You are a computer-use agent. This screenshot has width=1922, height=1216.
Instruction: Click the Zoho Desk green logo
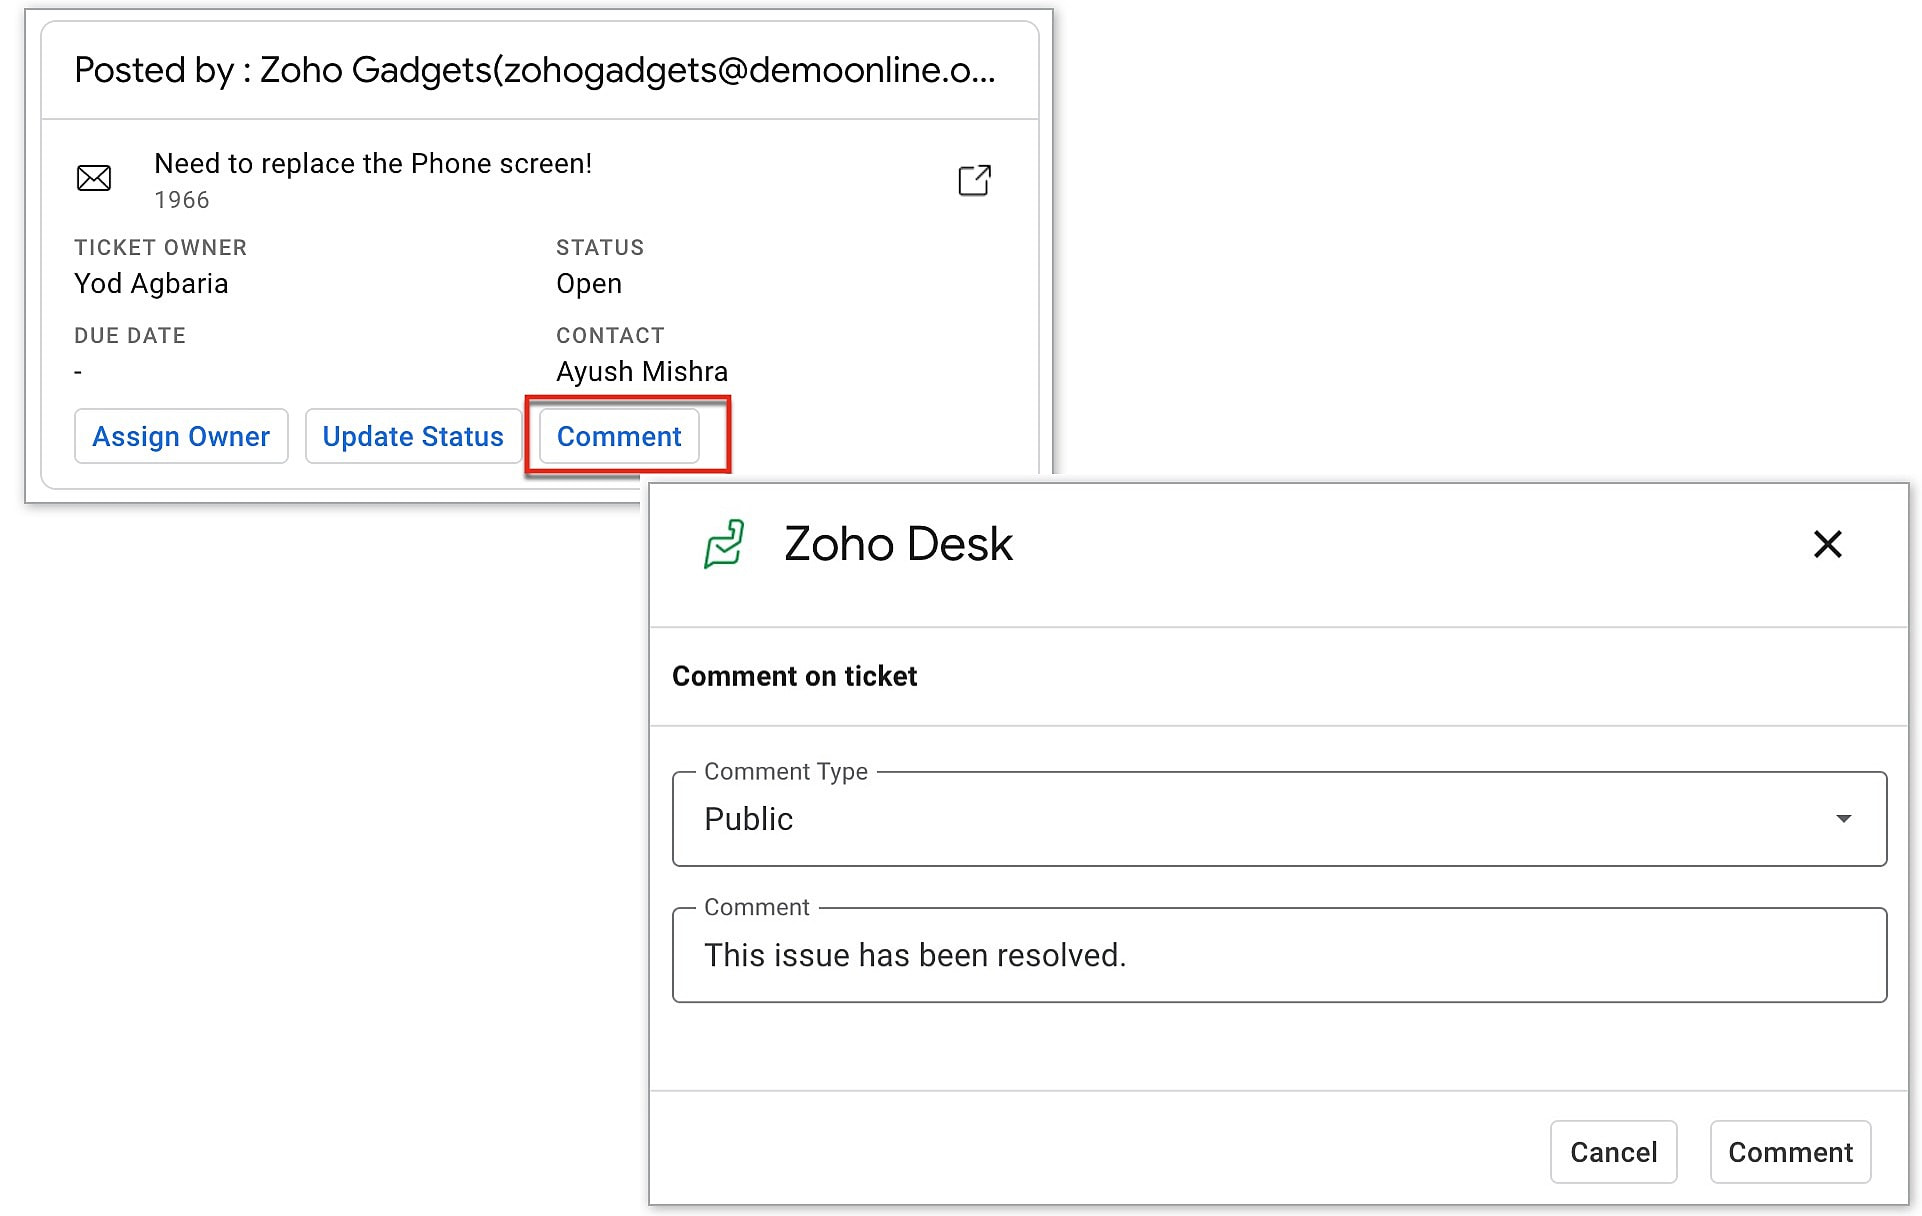coord(724,544)
